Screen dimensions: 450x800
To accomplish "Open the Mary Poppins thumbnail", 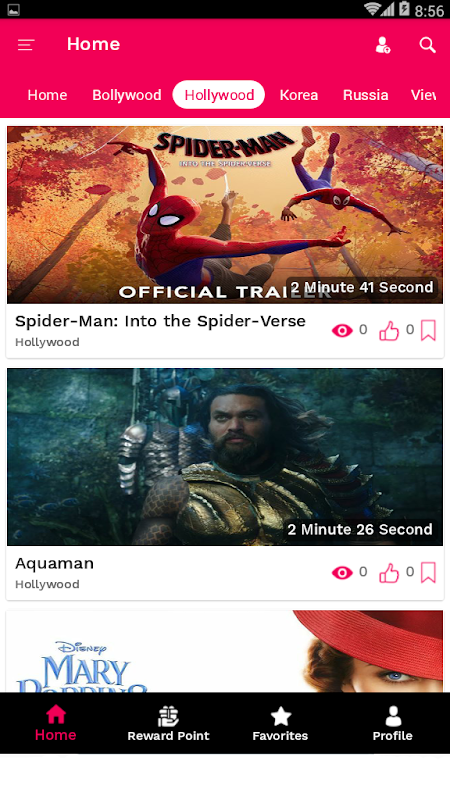I will (225, 651).
